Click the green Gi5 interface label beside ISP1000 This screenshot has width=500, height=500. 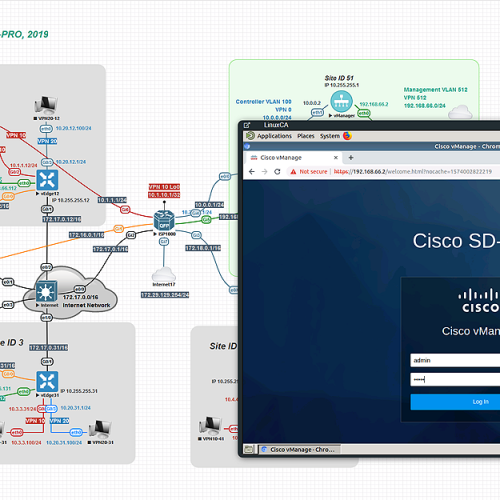[206, 220]
